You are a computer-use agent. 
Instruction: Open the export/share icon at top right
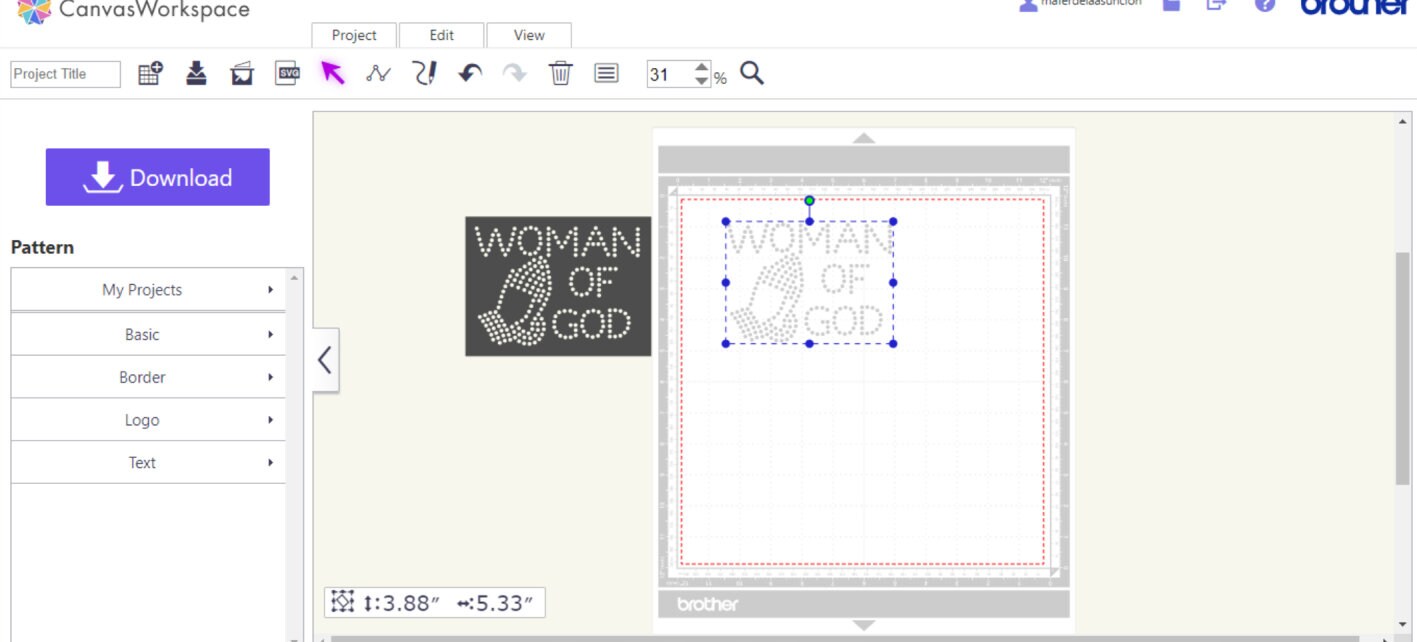[x=1217, y=7]
